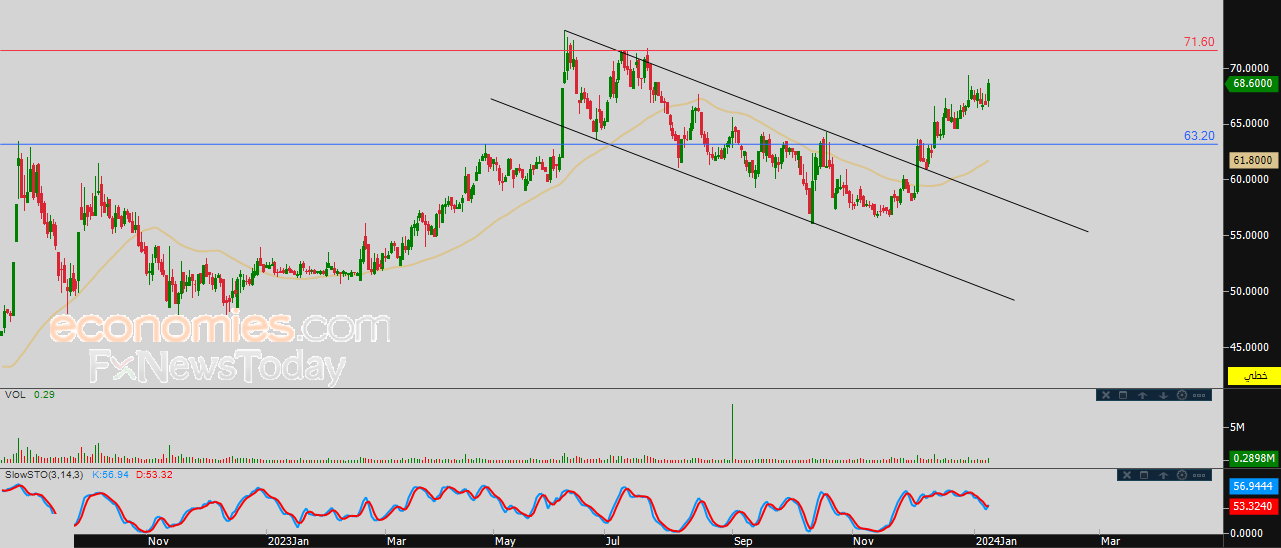Open SlowSTO indicator settings gear
The width and height of the screenshot is (1281, 548).
point(1182,475)
